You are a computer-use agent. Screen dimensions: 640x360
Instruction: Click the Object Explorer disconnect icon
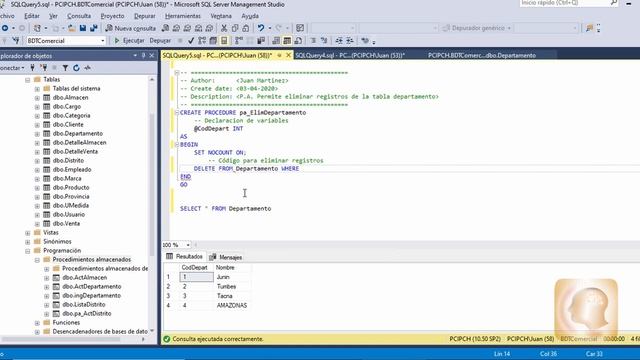[43, 68]
